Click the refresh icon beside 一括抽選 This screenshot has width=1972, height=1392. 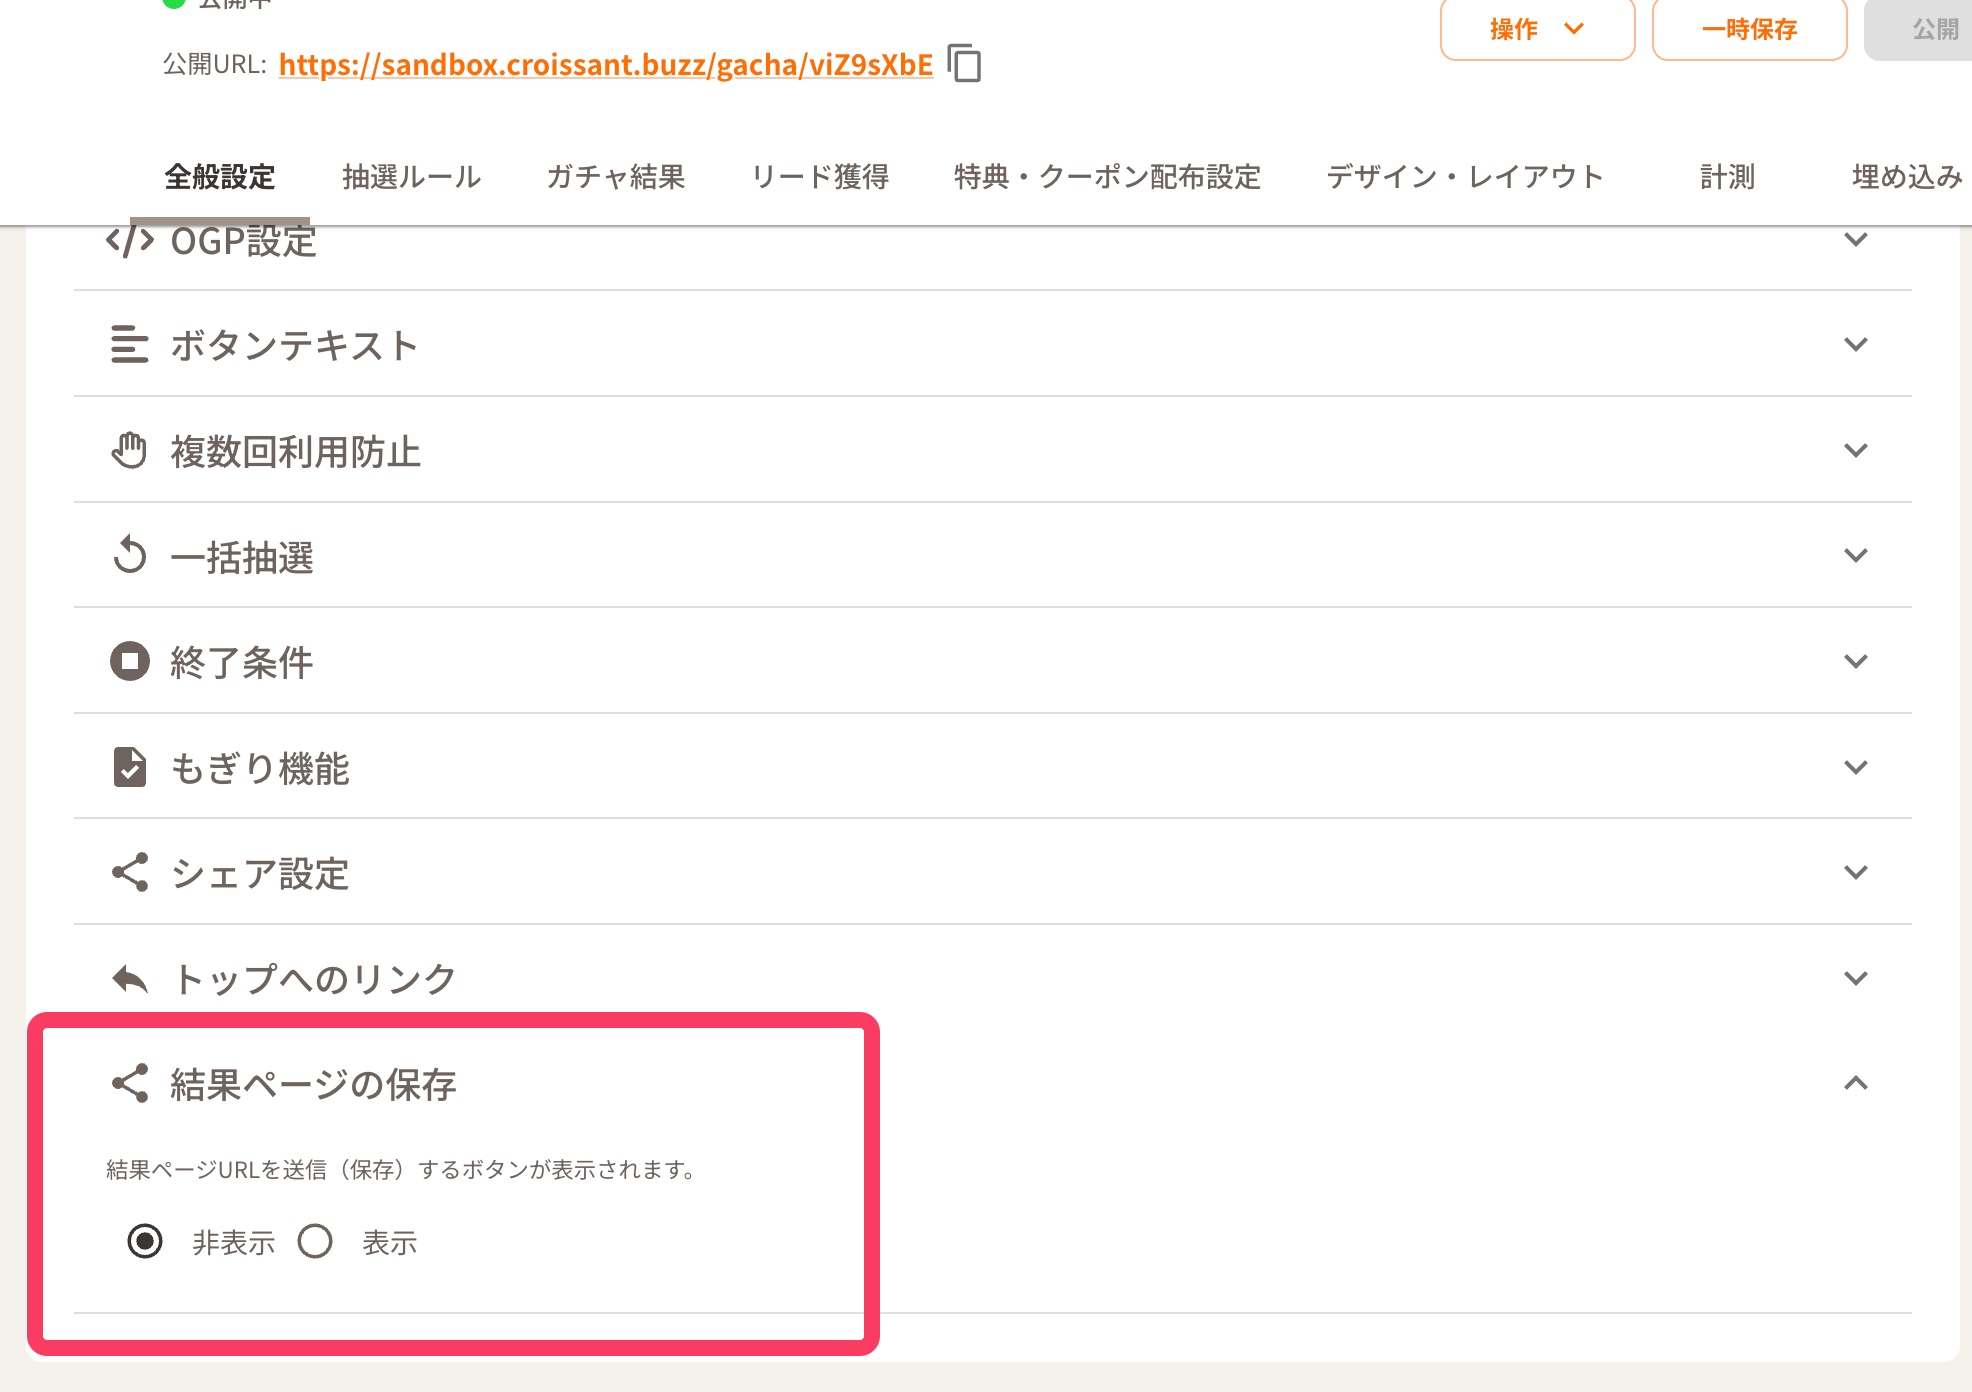[129, 556]
